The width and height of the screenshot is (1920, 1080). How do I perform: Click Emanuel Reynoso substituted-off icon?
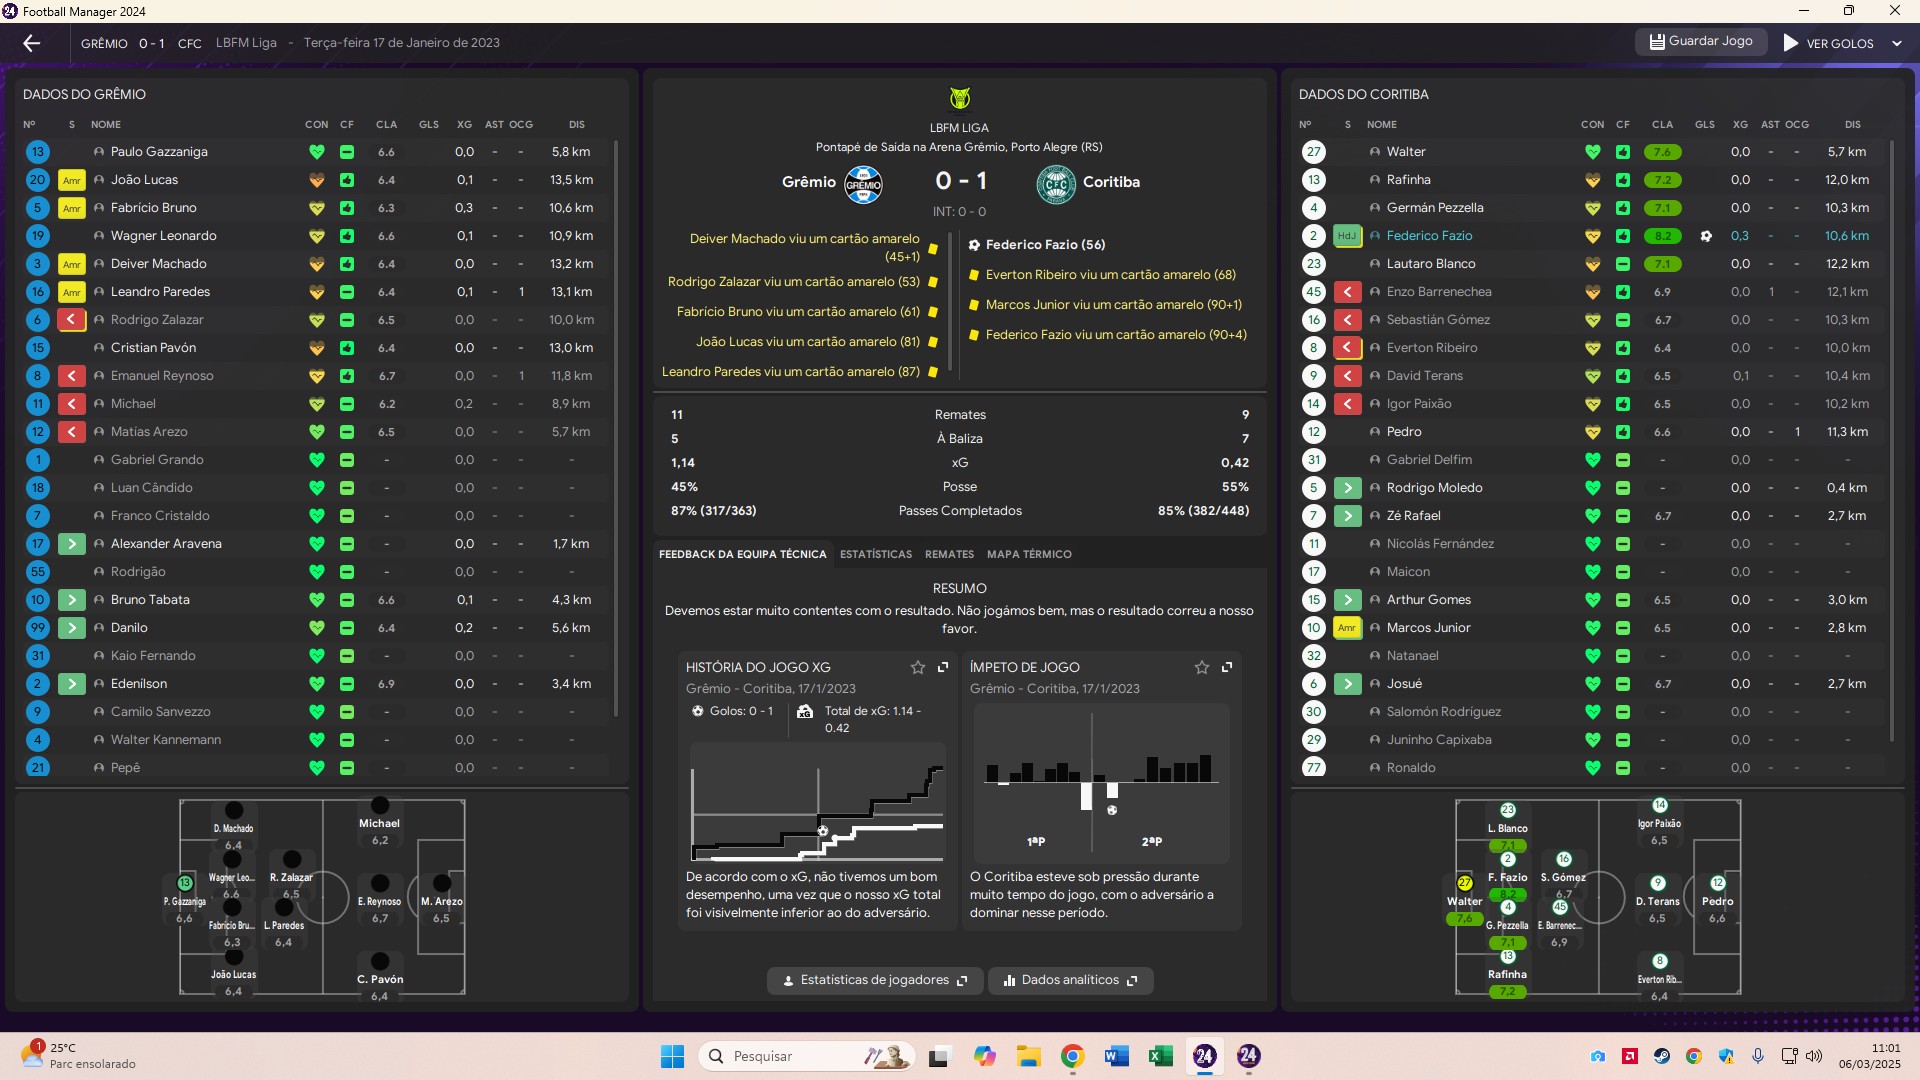click(71, 376)
